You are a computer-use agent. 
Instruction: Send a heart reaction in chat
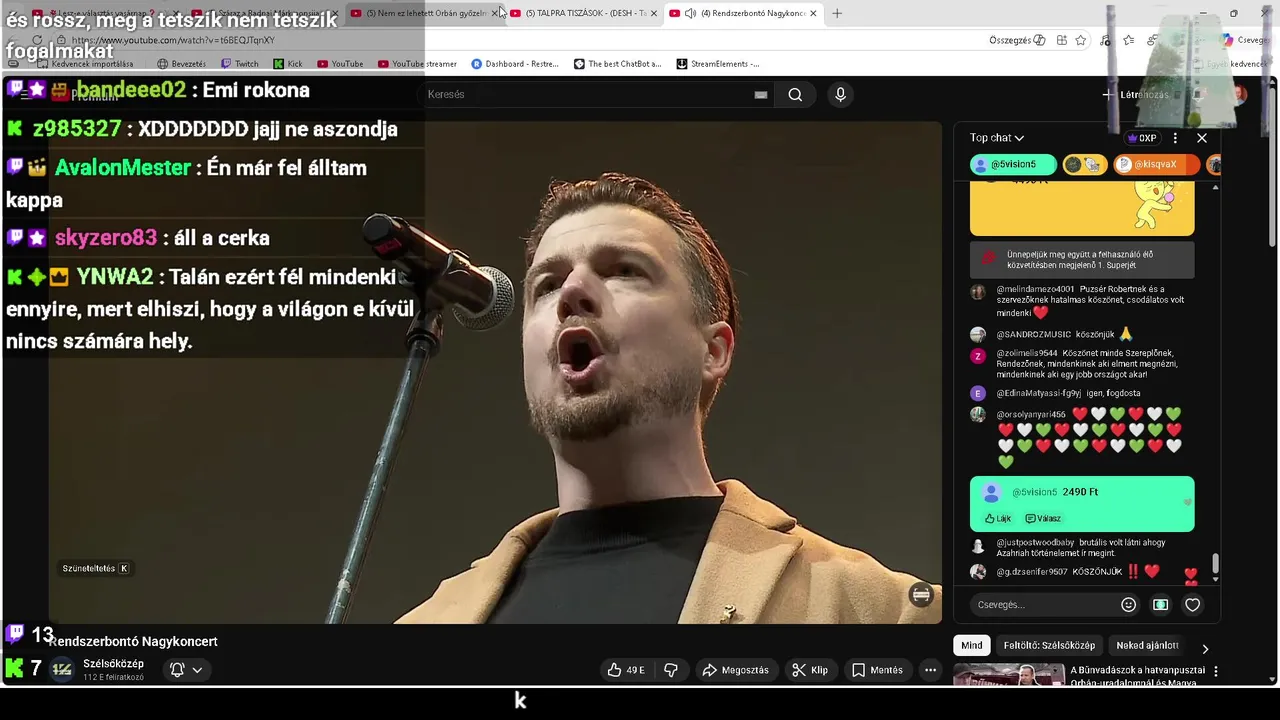[x=1192, y=605]
